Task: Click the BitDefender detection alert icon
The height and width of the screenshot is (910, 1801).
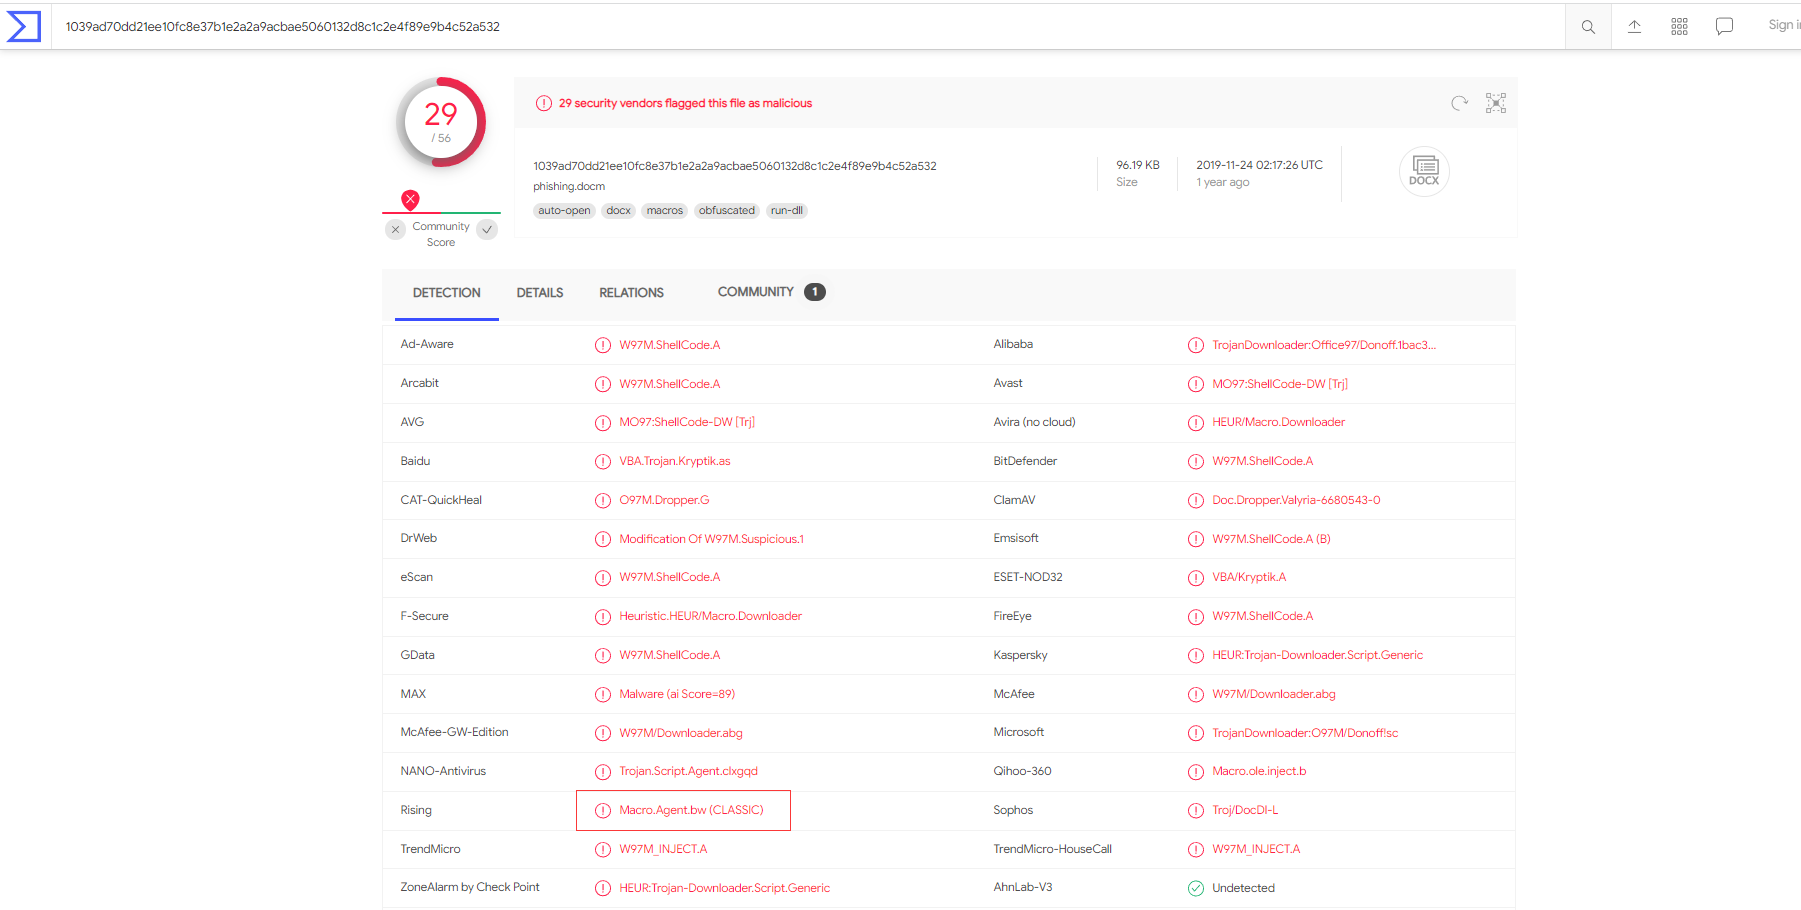Action: [1196, 462]
